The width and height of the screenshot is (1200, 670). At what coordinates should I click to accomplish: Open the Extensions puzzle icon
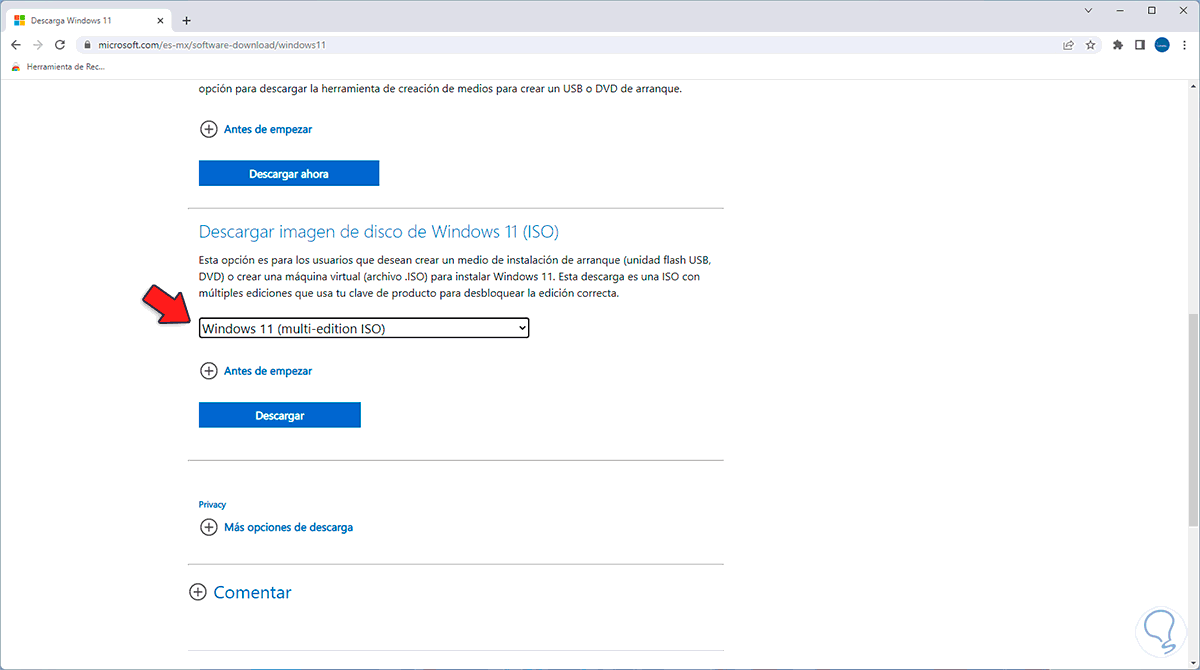pyautogui.click(x=1118, y=45)
